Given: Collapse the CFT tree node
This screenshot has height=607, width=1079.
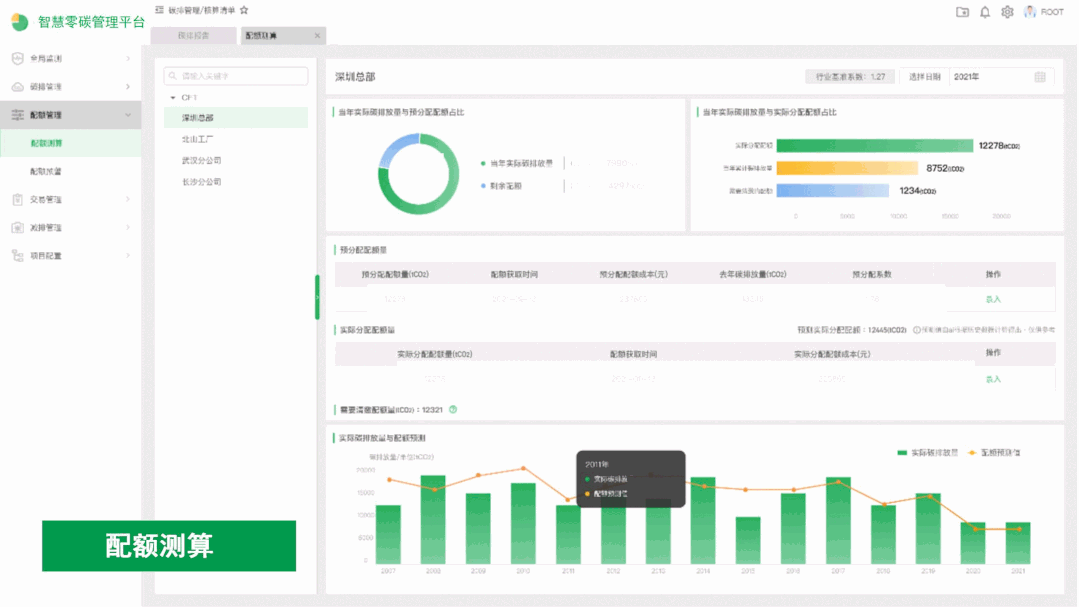Looking at the screenshot, I should pyautogui.click(x=173, y=98).
